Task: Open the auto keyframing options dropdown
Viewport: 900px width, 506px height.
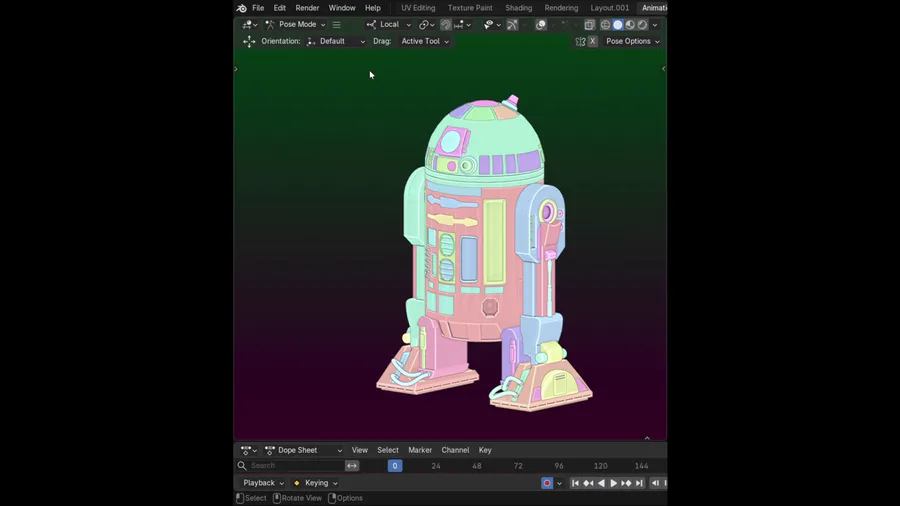Action: 559,483
